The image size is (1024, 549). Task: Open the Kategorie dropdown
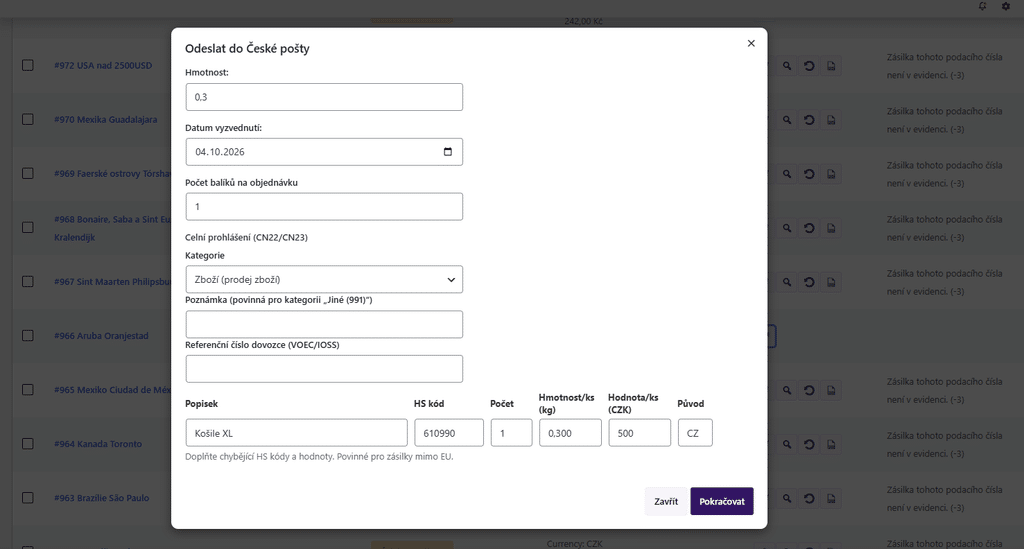click(324, 279)
